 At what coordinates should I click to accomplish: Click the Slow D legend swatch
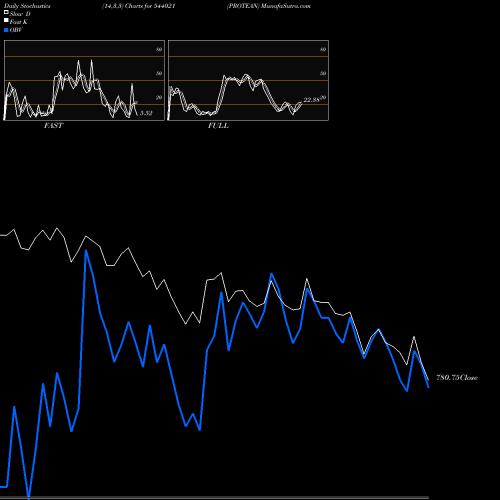tap(6, 13)
